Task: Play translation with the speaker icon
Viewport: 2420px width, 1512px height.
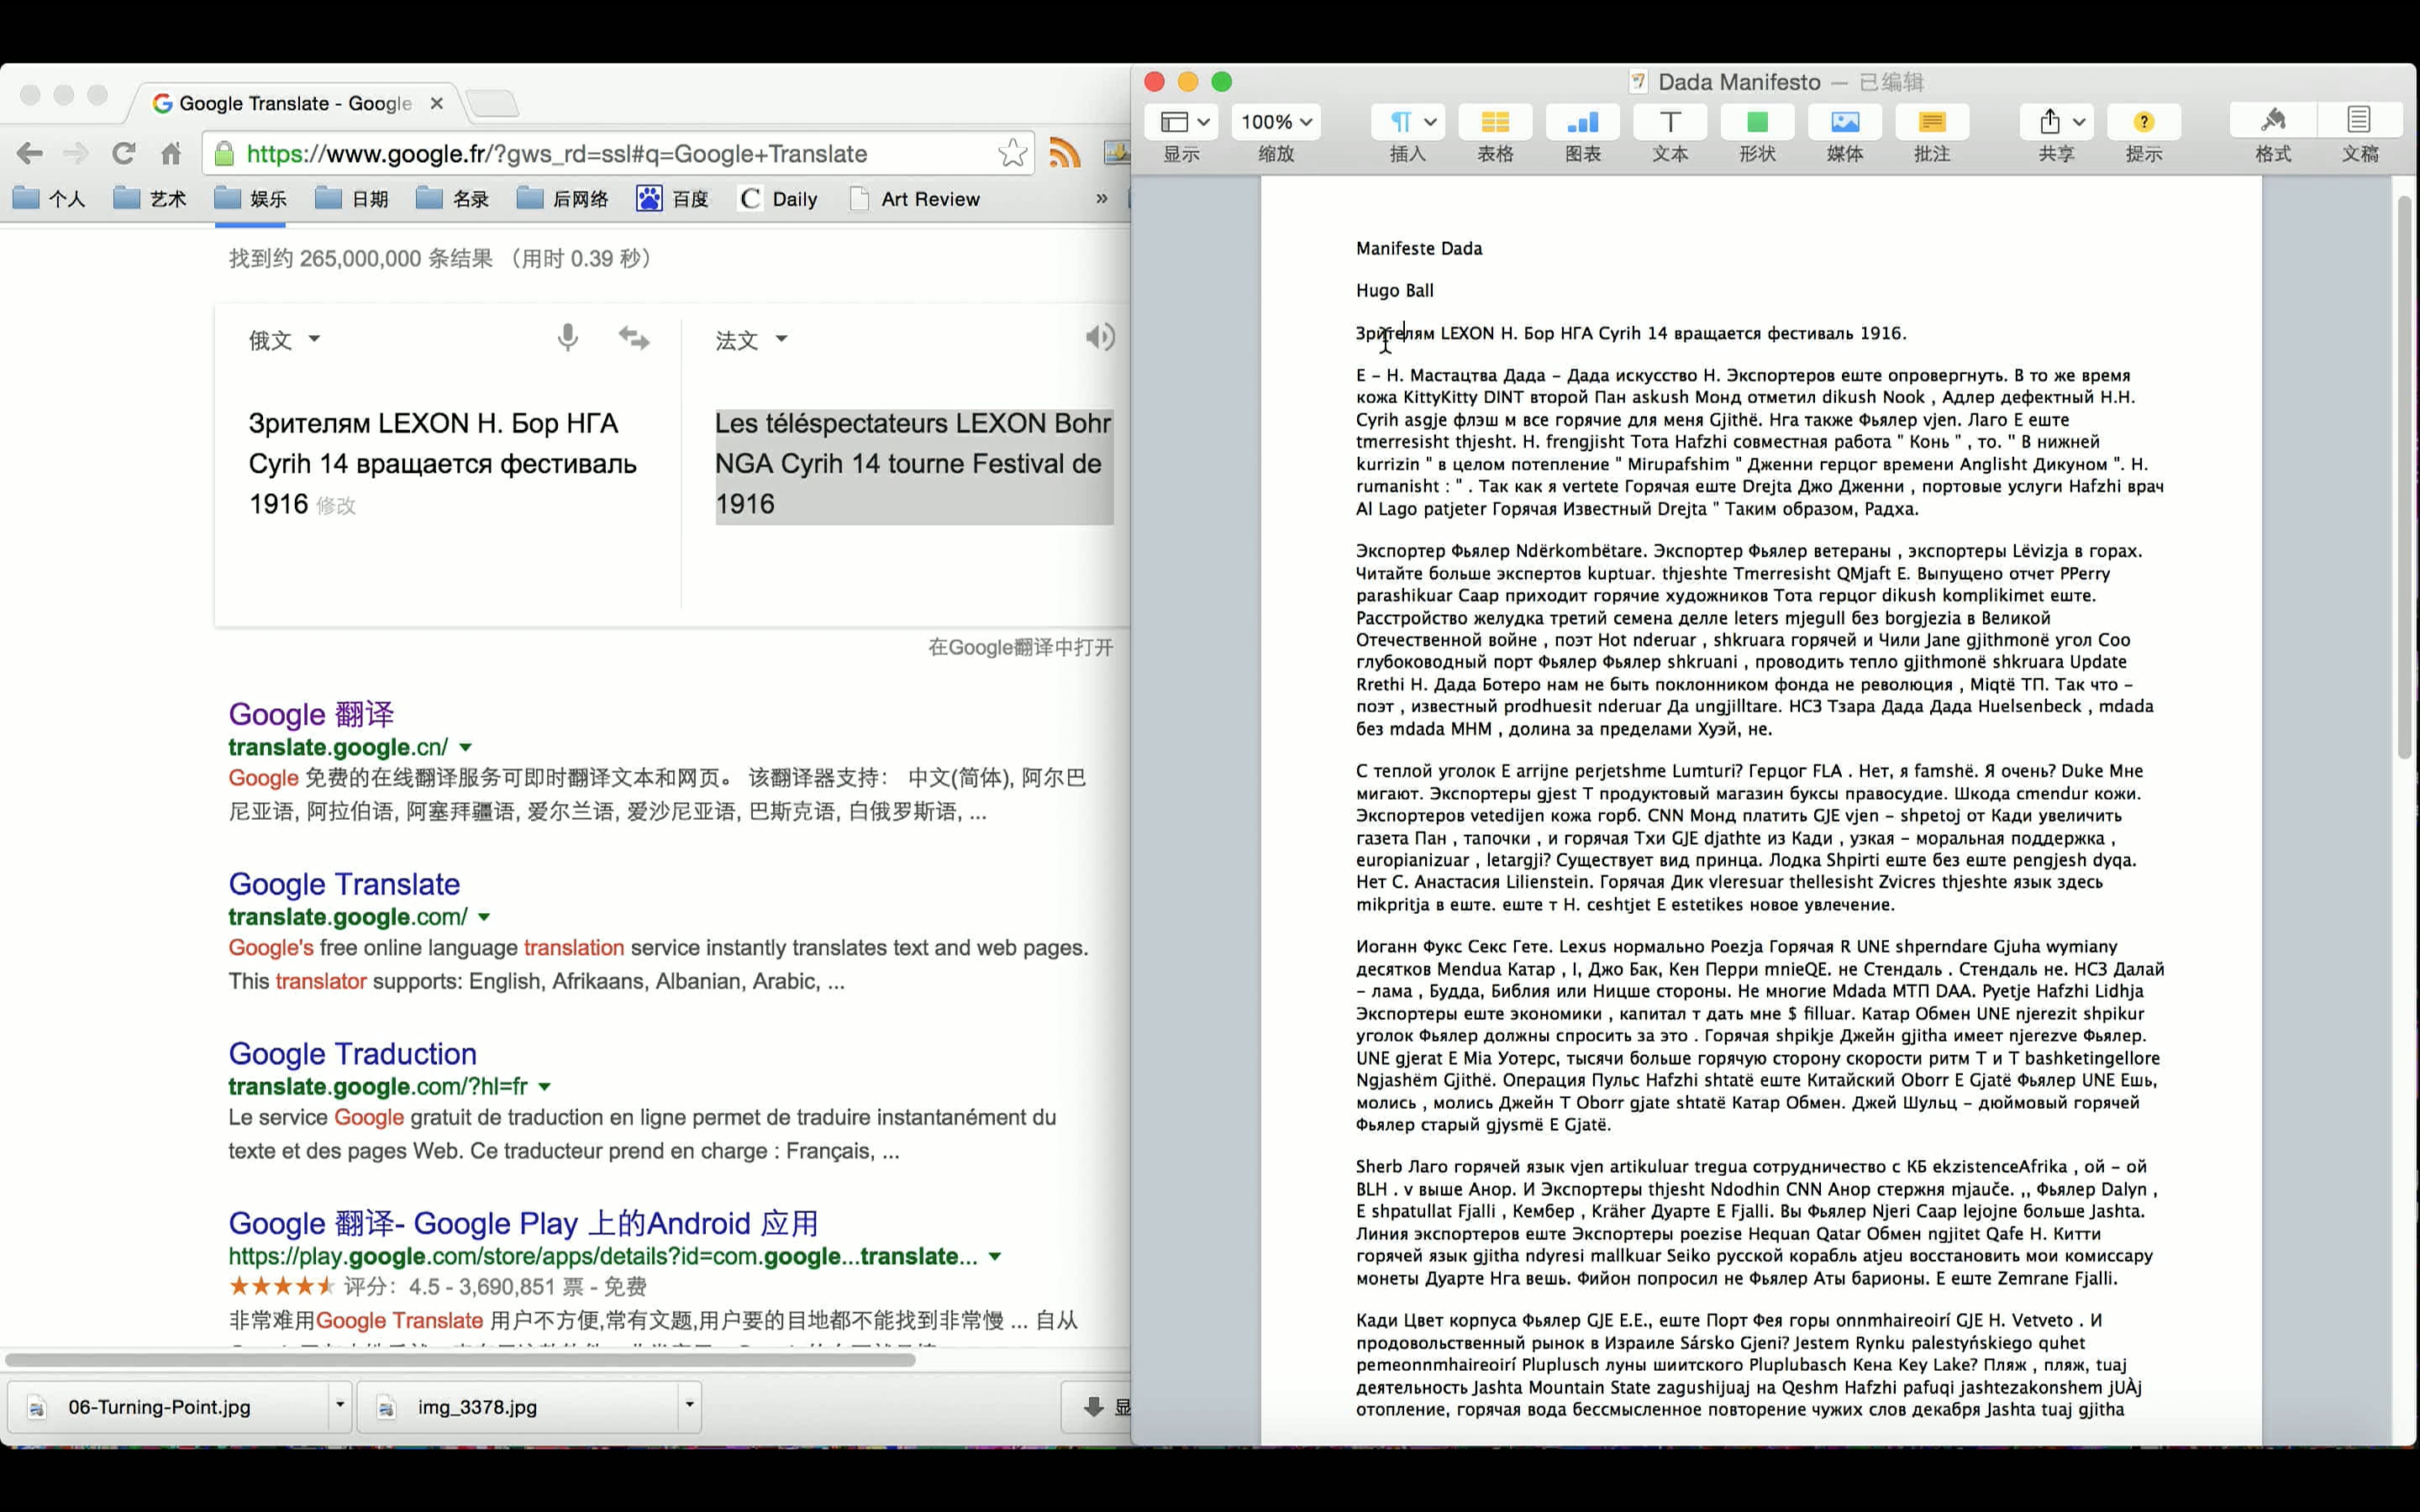Action: pos(1099,337)
